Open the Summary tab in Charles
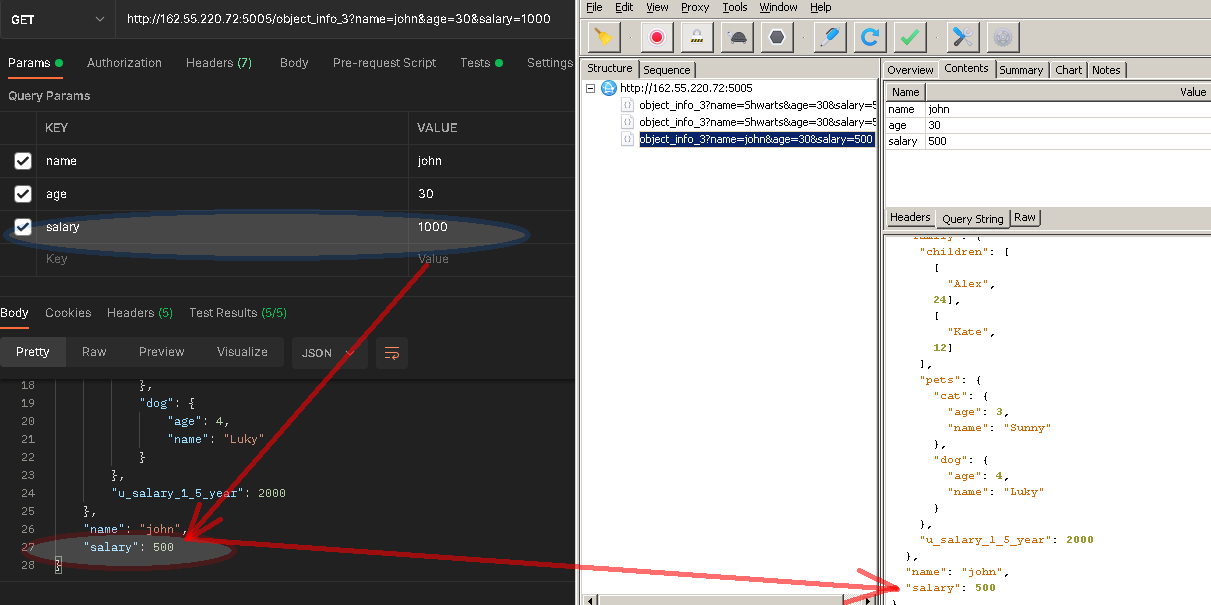Viewport: 1211px width, 605px height. pos(1021,70)
